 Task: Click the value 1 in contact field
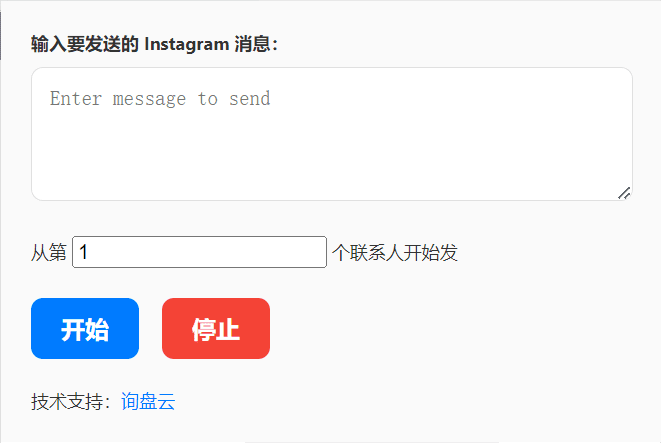pyautogui.click(x=83, y=252)
